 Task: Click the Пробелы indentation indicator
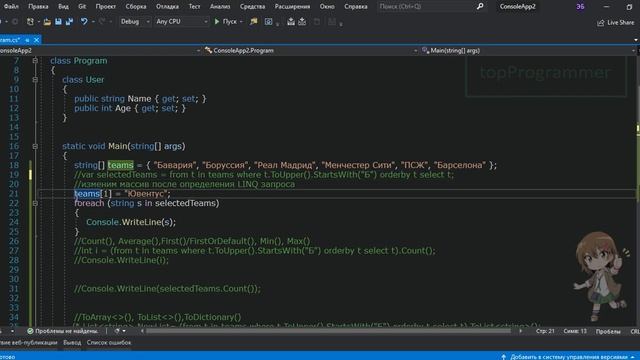pos(608,331)
